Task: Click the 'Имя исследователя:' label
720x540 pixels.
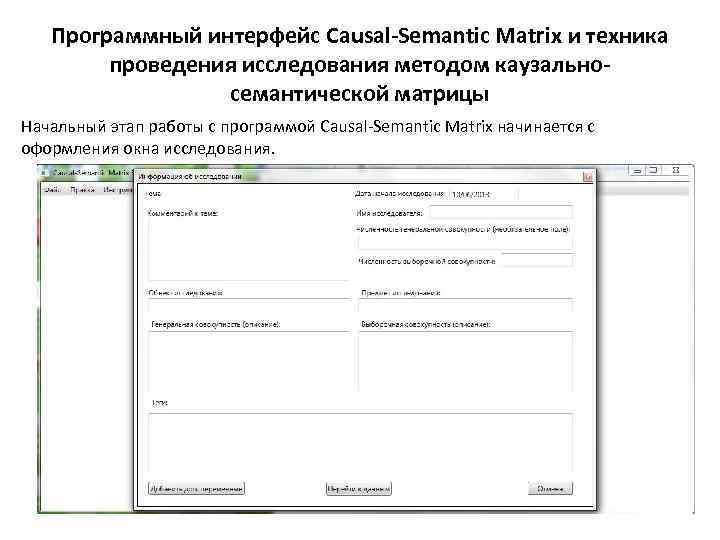Action: pos(389,213)
